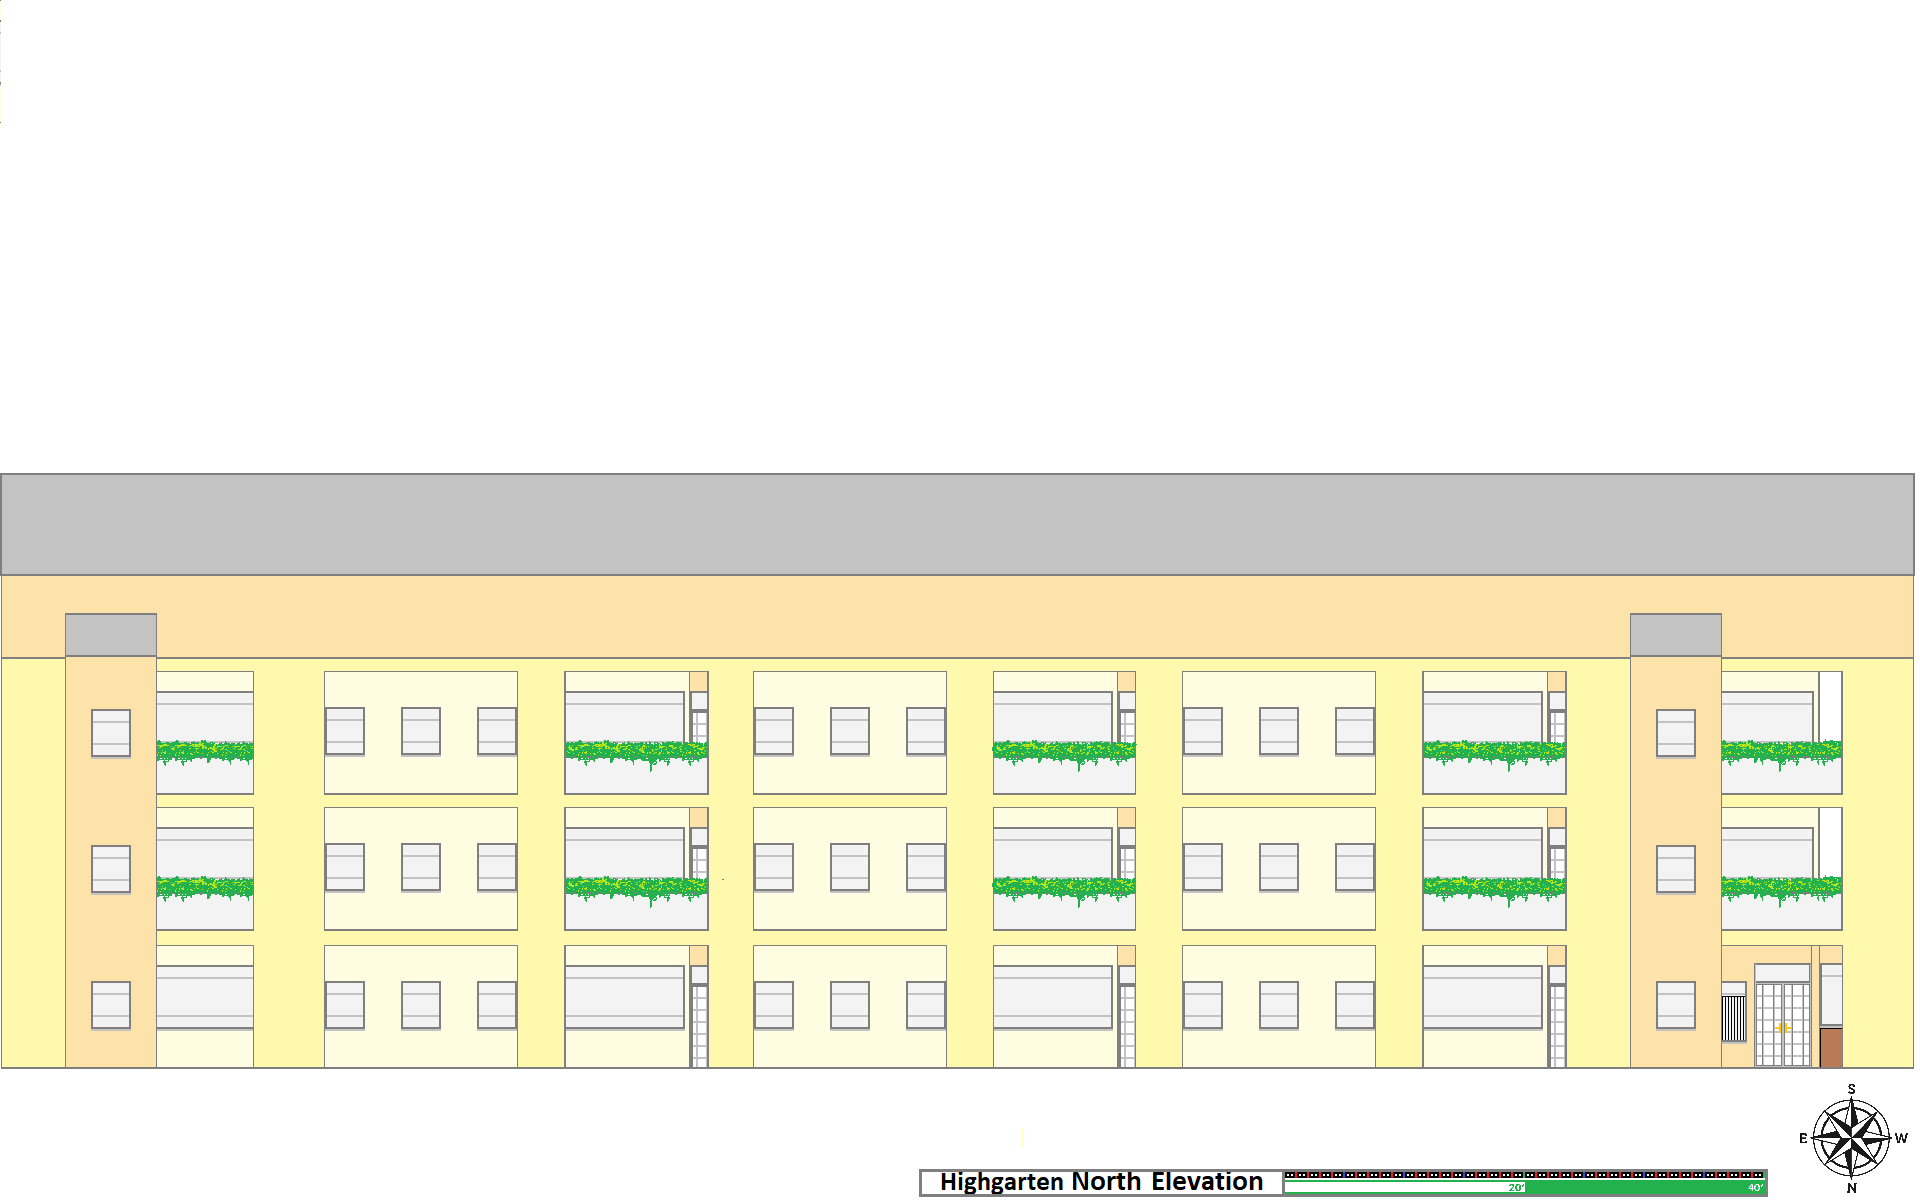Click the red-blue dashed strip above scale bar
1920x1200 pixels.
pyautogui.click(x=1524, y=1175)
